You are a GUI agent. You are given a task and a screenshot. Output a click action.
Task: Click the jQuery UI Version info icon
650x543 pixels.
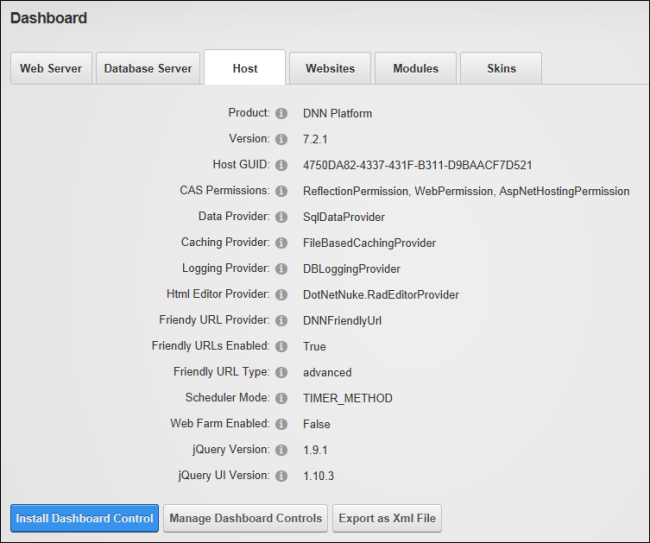(x=281, y=476)
